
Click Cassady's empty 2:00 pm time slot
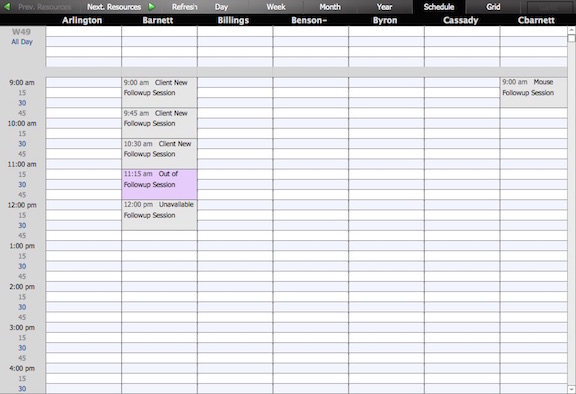pyautogui.click(x=462, y=286)
